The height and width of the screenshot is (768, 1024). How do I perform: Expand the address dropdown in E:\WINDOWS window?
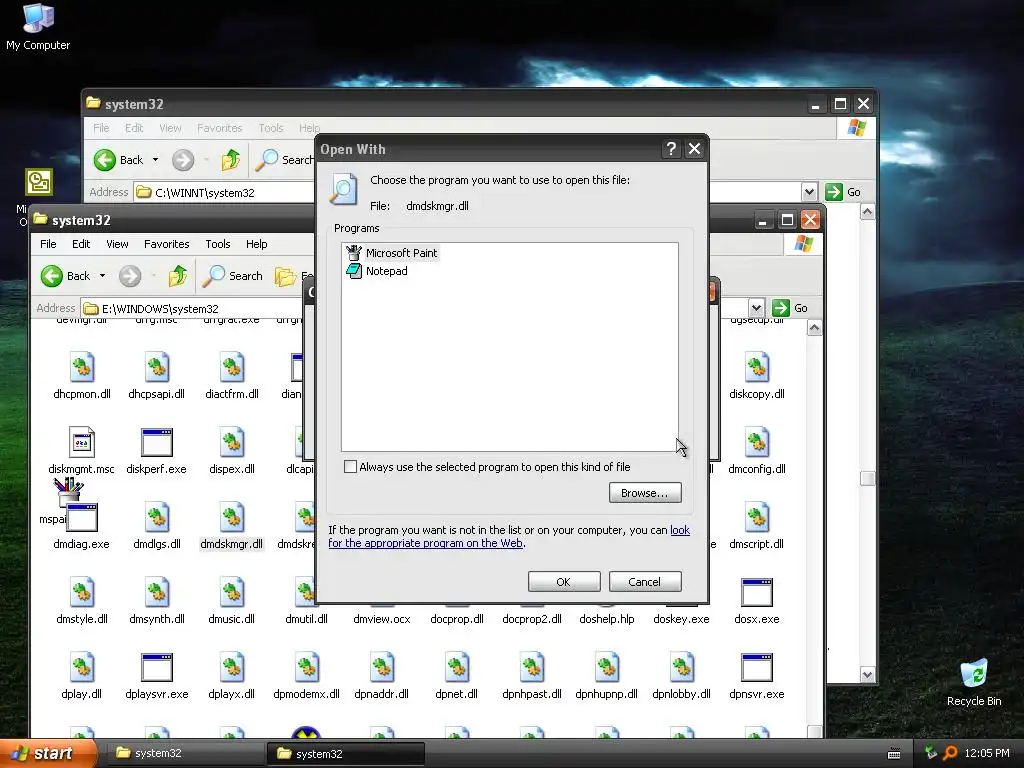click(x=756, y=308)
